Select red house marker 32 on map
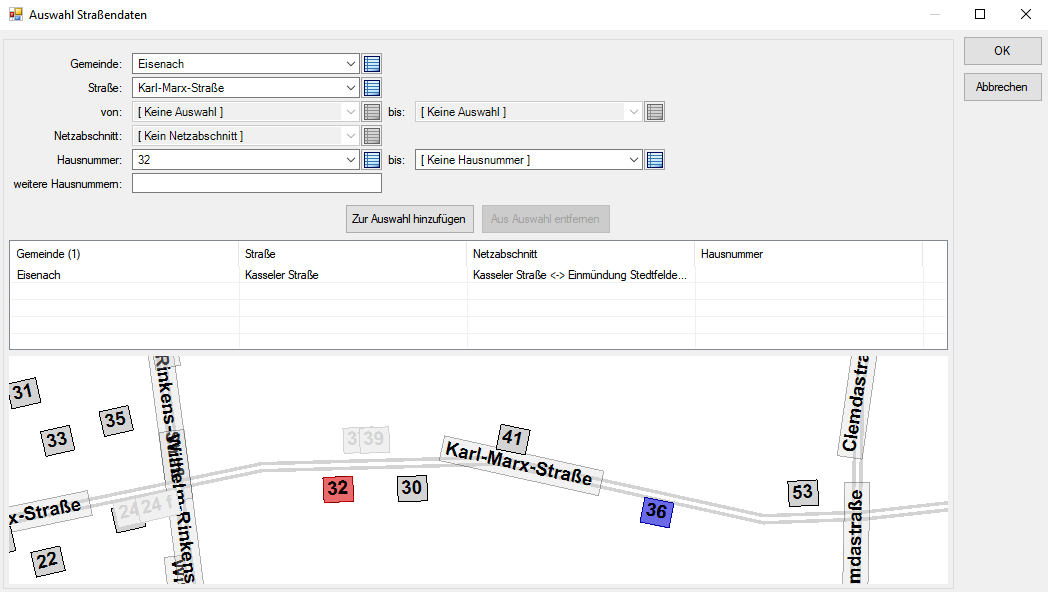1048x592 pixels. coord(338,488)
